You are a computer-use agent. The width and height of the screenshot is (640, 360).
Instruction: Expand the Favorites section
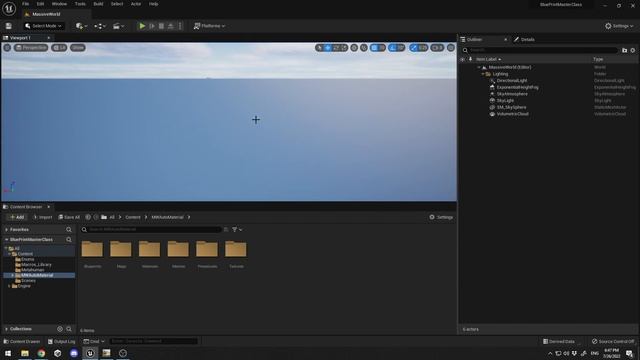7,230
